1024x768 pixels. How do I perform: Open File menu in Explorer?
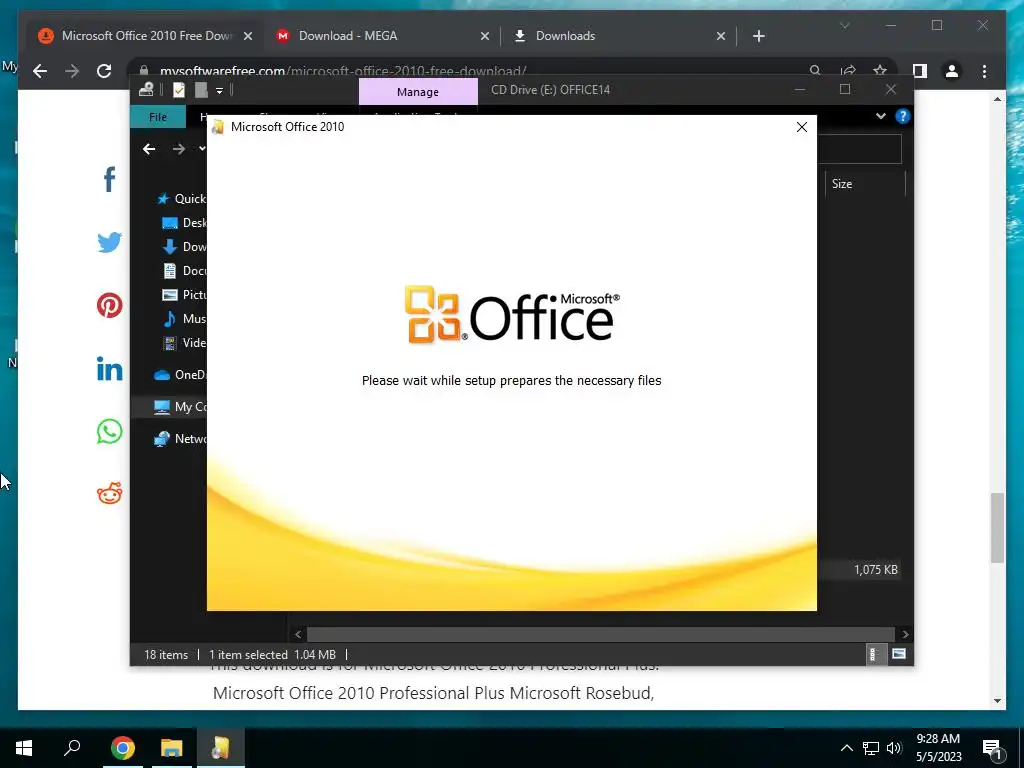click(x=157, y=117)
